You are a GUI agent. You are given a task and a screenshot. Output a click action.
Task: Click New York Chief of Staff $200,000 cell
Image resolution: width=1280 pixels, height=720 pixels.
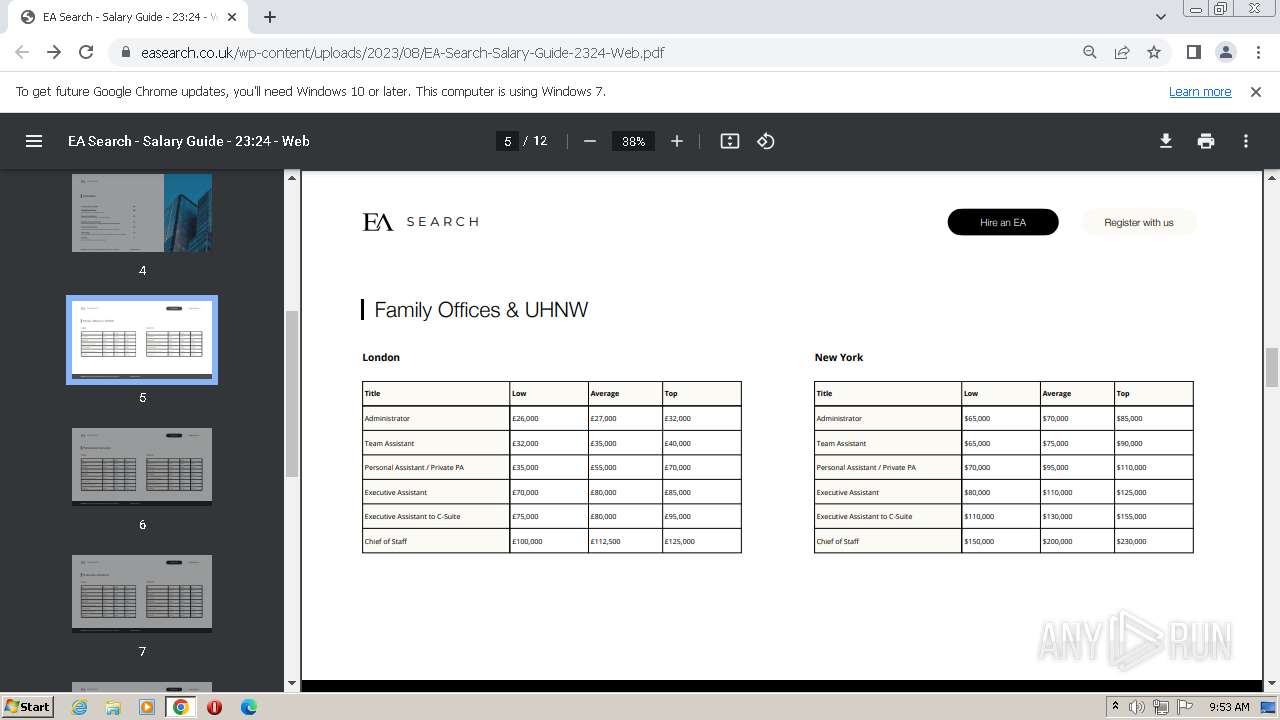coord(1077,541)
